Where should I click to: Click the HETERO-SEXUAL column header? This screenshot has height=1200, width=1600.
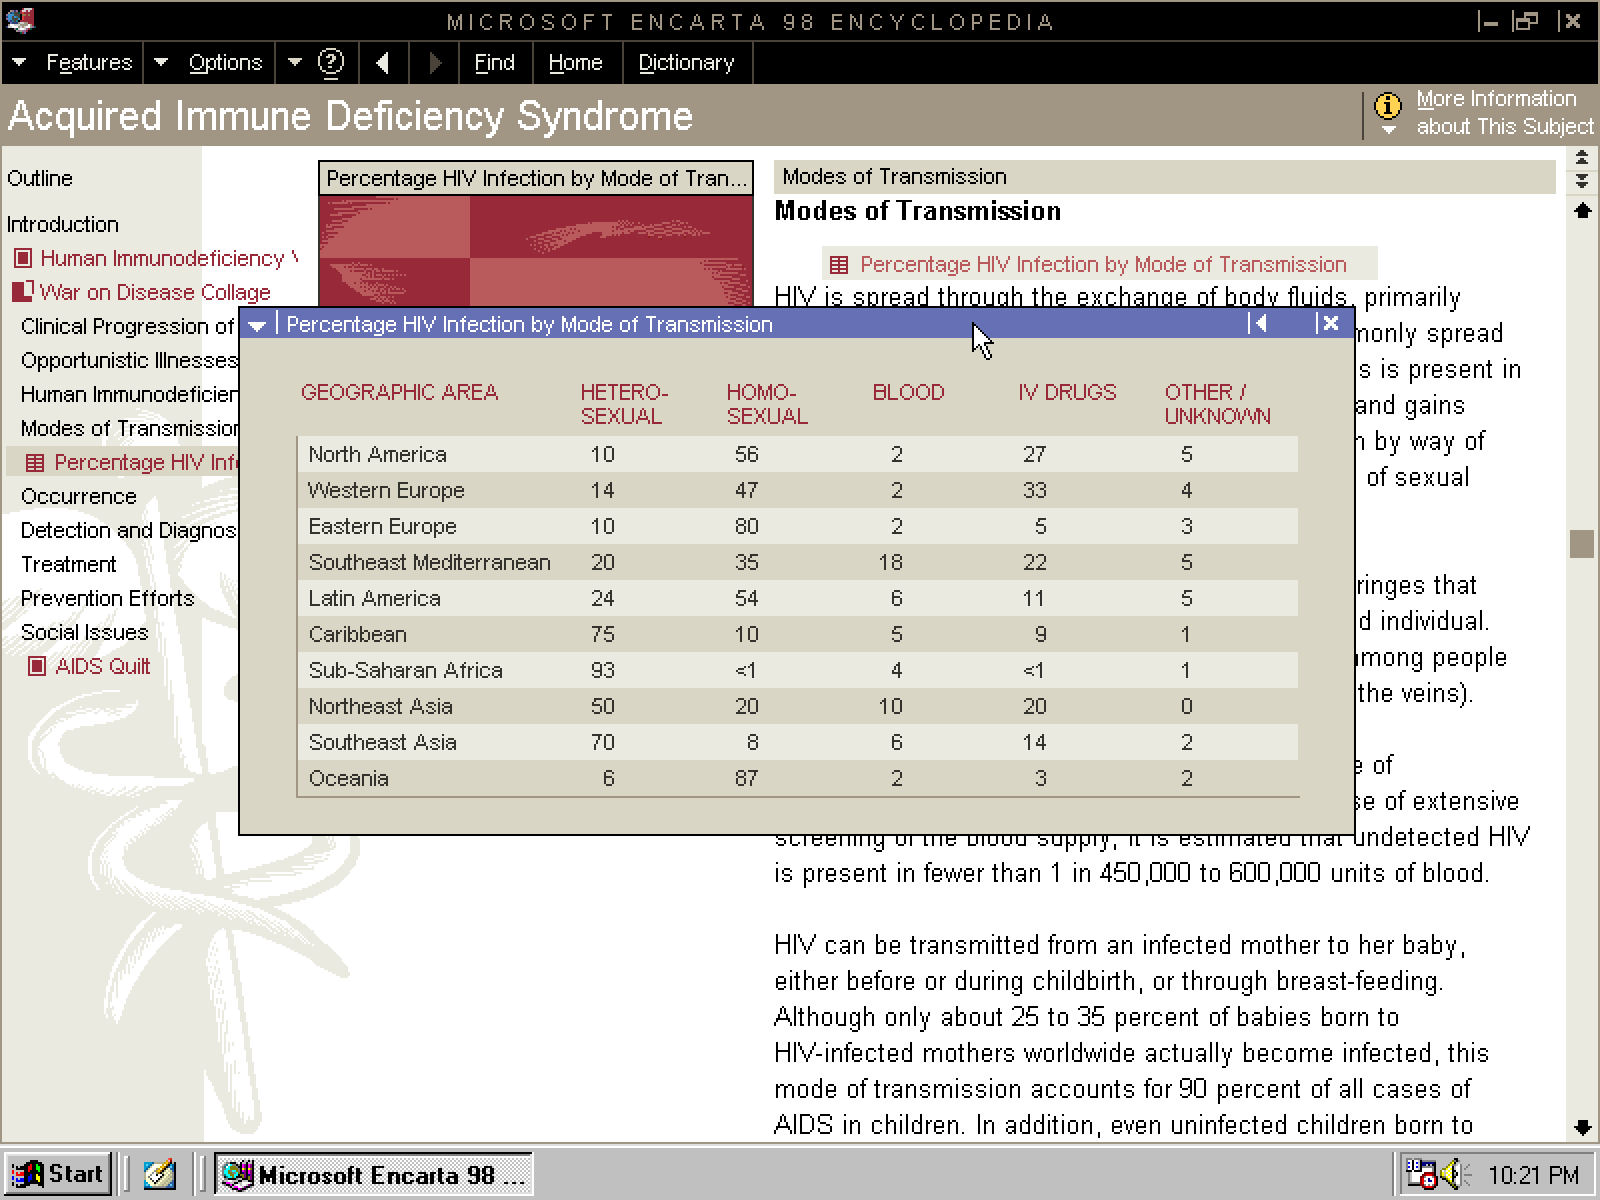624,404
